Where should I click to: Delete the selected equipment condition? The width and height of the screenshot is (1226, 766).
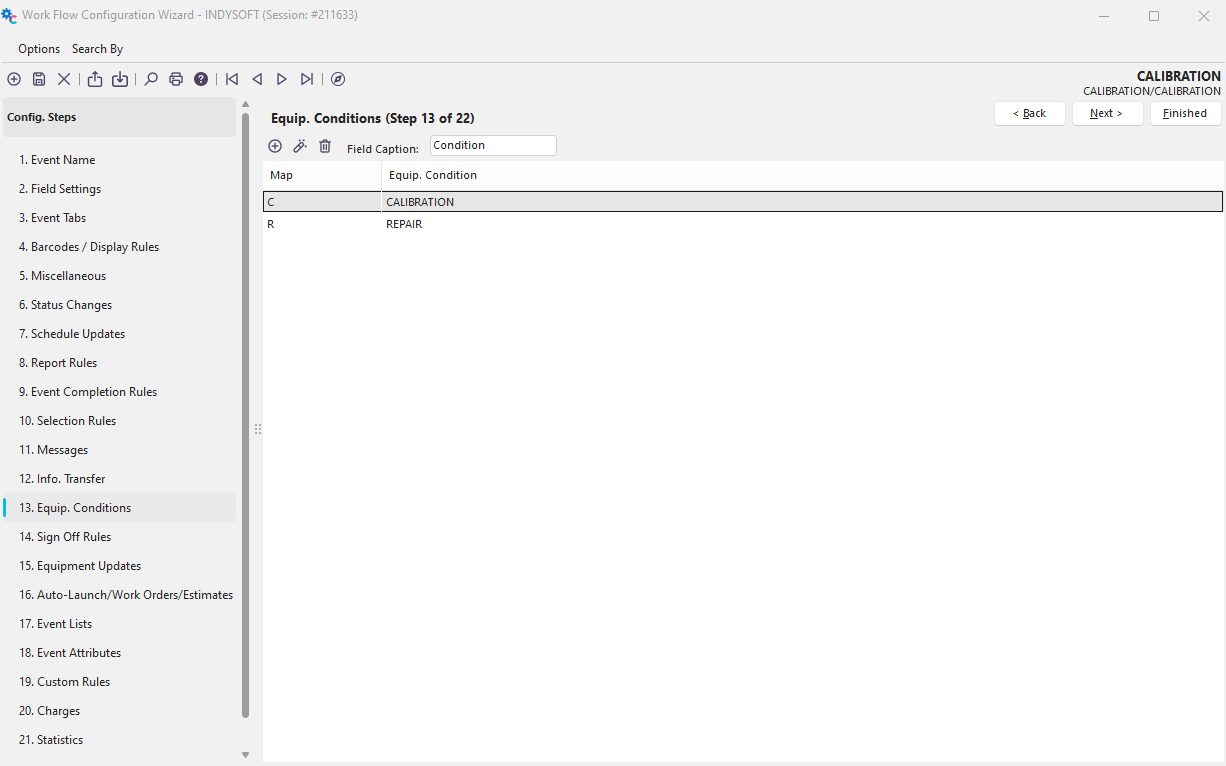(325, 146)
